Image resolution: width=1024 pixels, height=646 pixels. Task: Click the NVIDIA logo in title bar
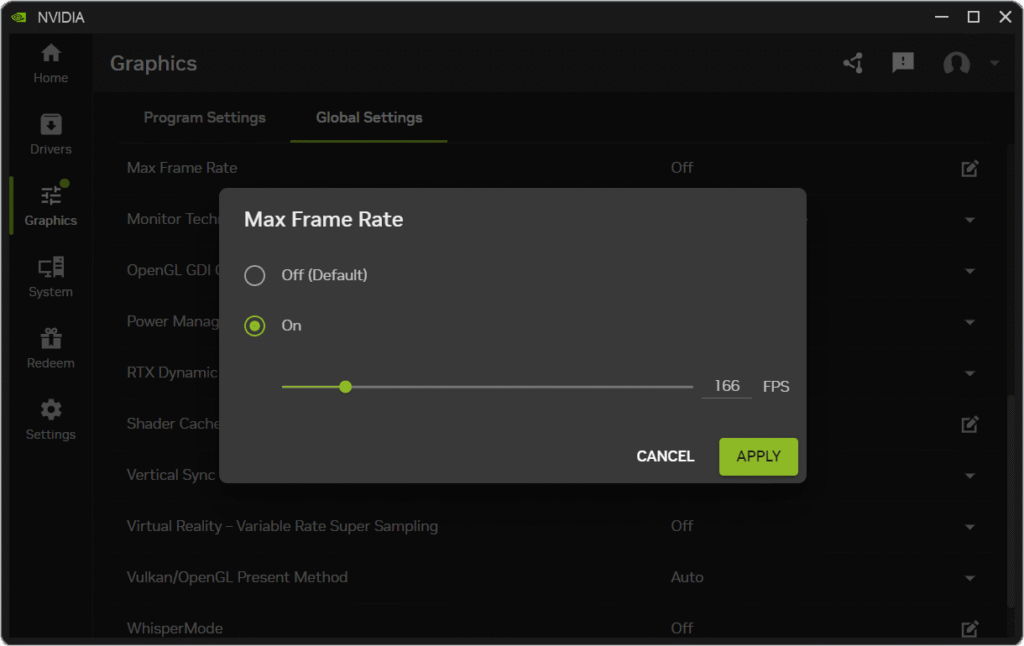pos(19,17)
